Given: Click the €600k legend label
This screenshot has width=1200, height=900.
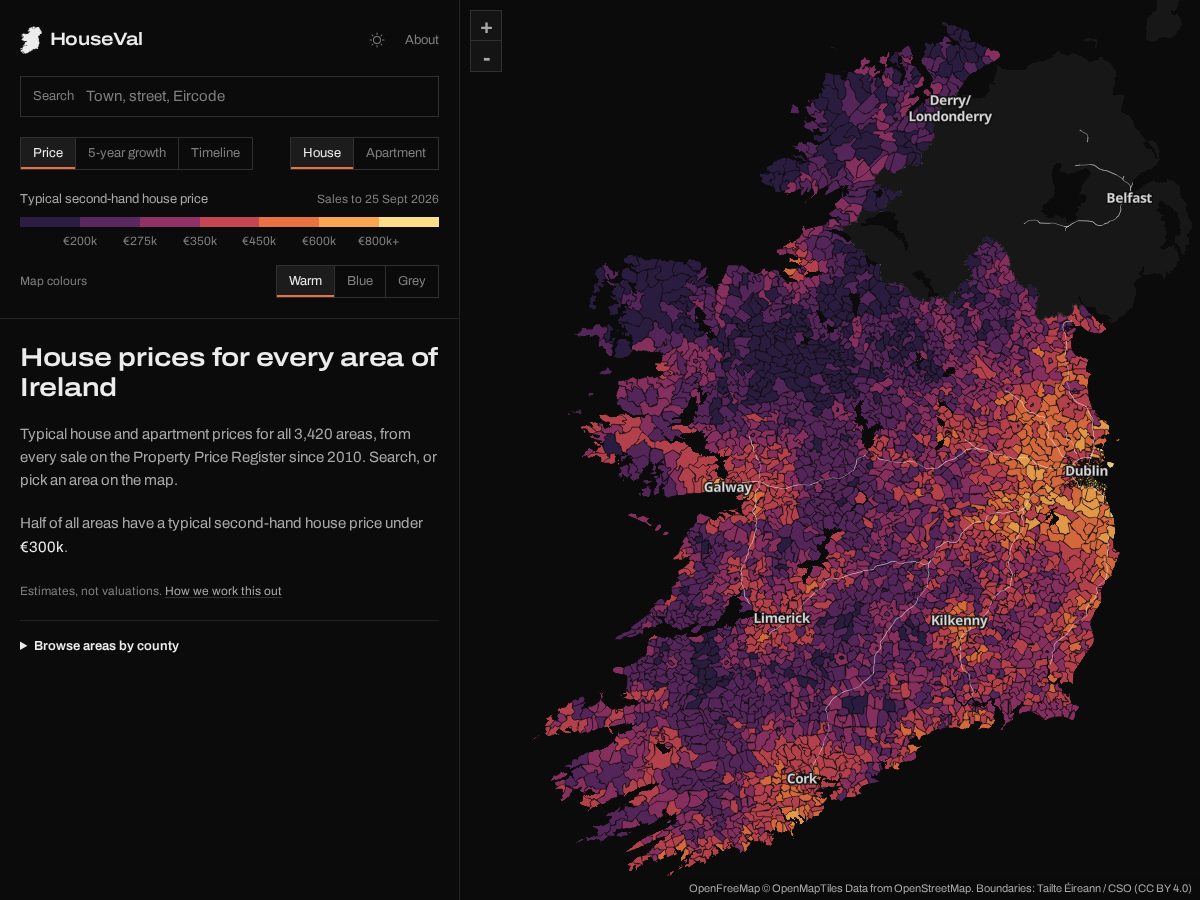Looking at the screenshot, I should point(319,241).
